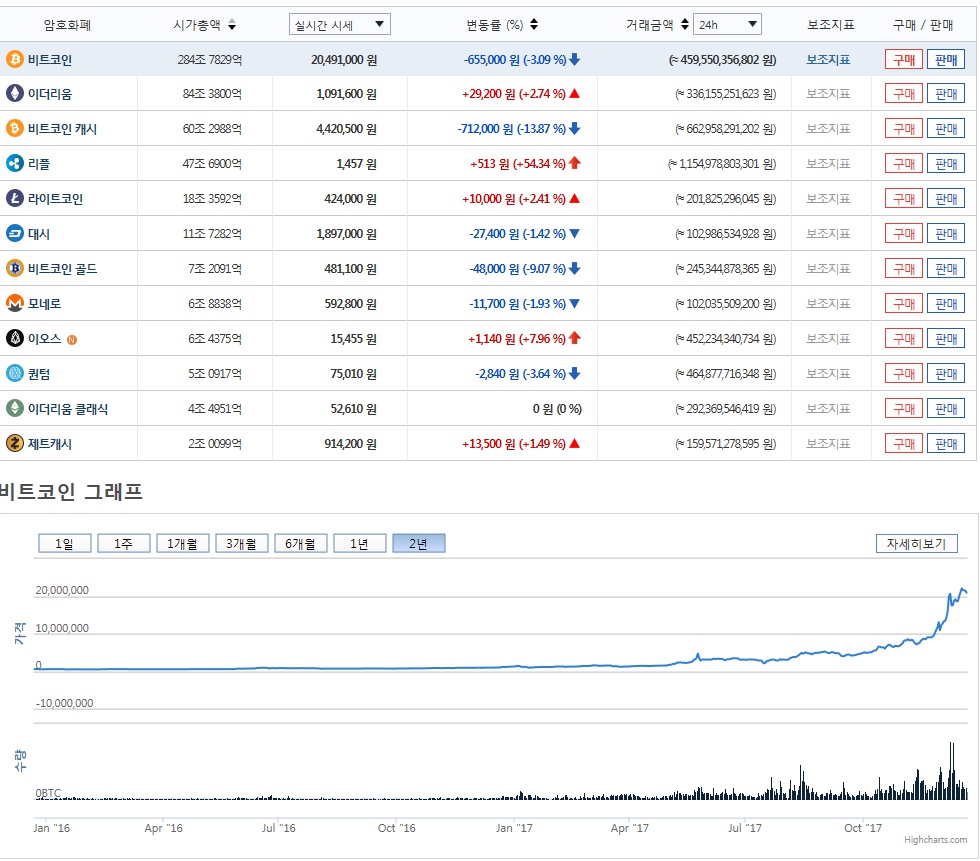Screen dimensions: 980x861
Task: Click the Ethereum diamond icon
Action: [x=15, y=94]
